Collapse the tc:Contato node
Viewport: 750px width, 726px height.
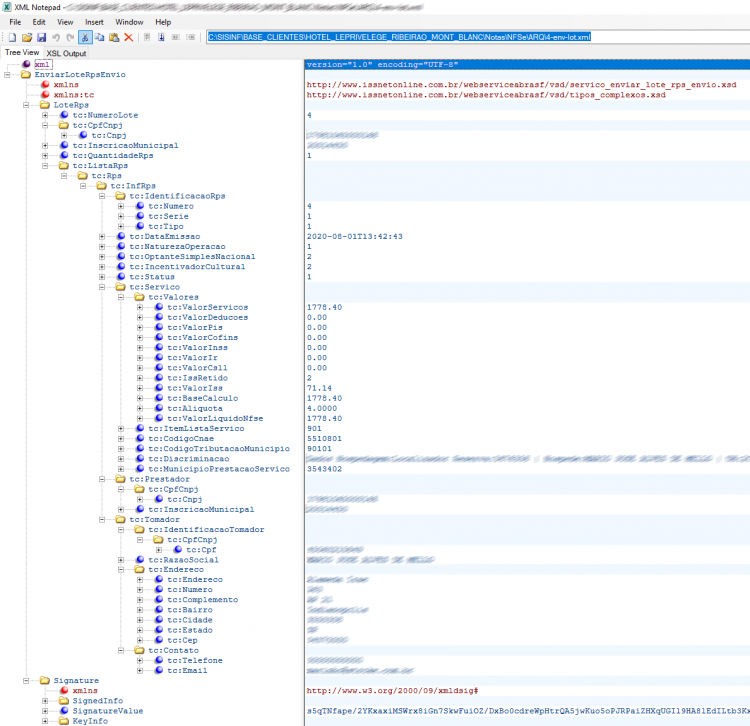121,650
